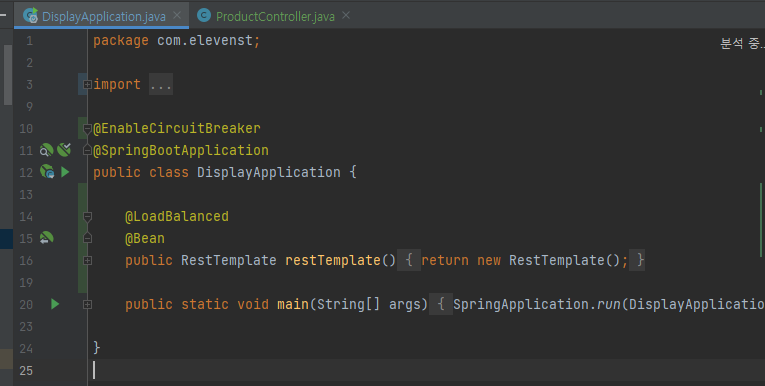Click line number 25 in the gutter
765x386 pixels.
pos(26,370)
